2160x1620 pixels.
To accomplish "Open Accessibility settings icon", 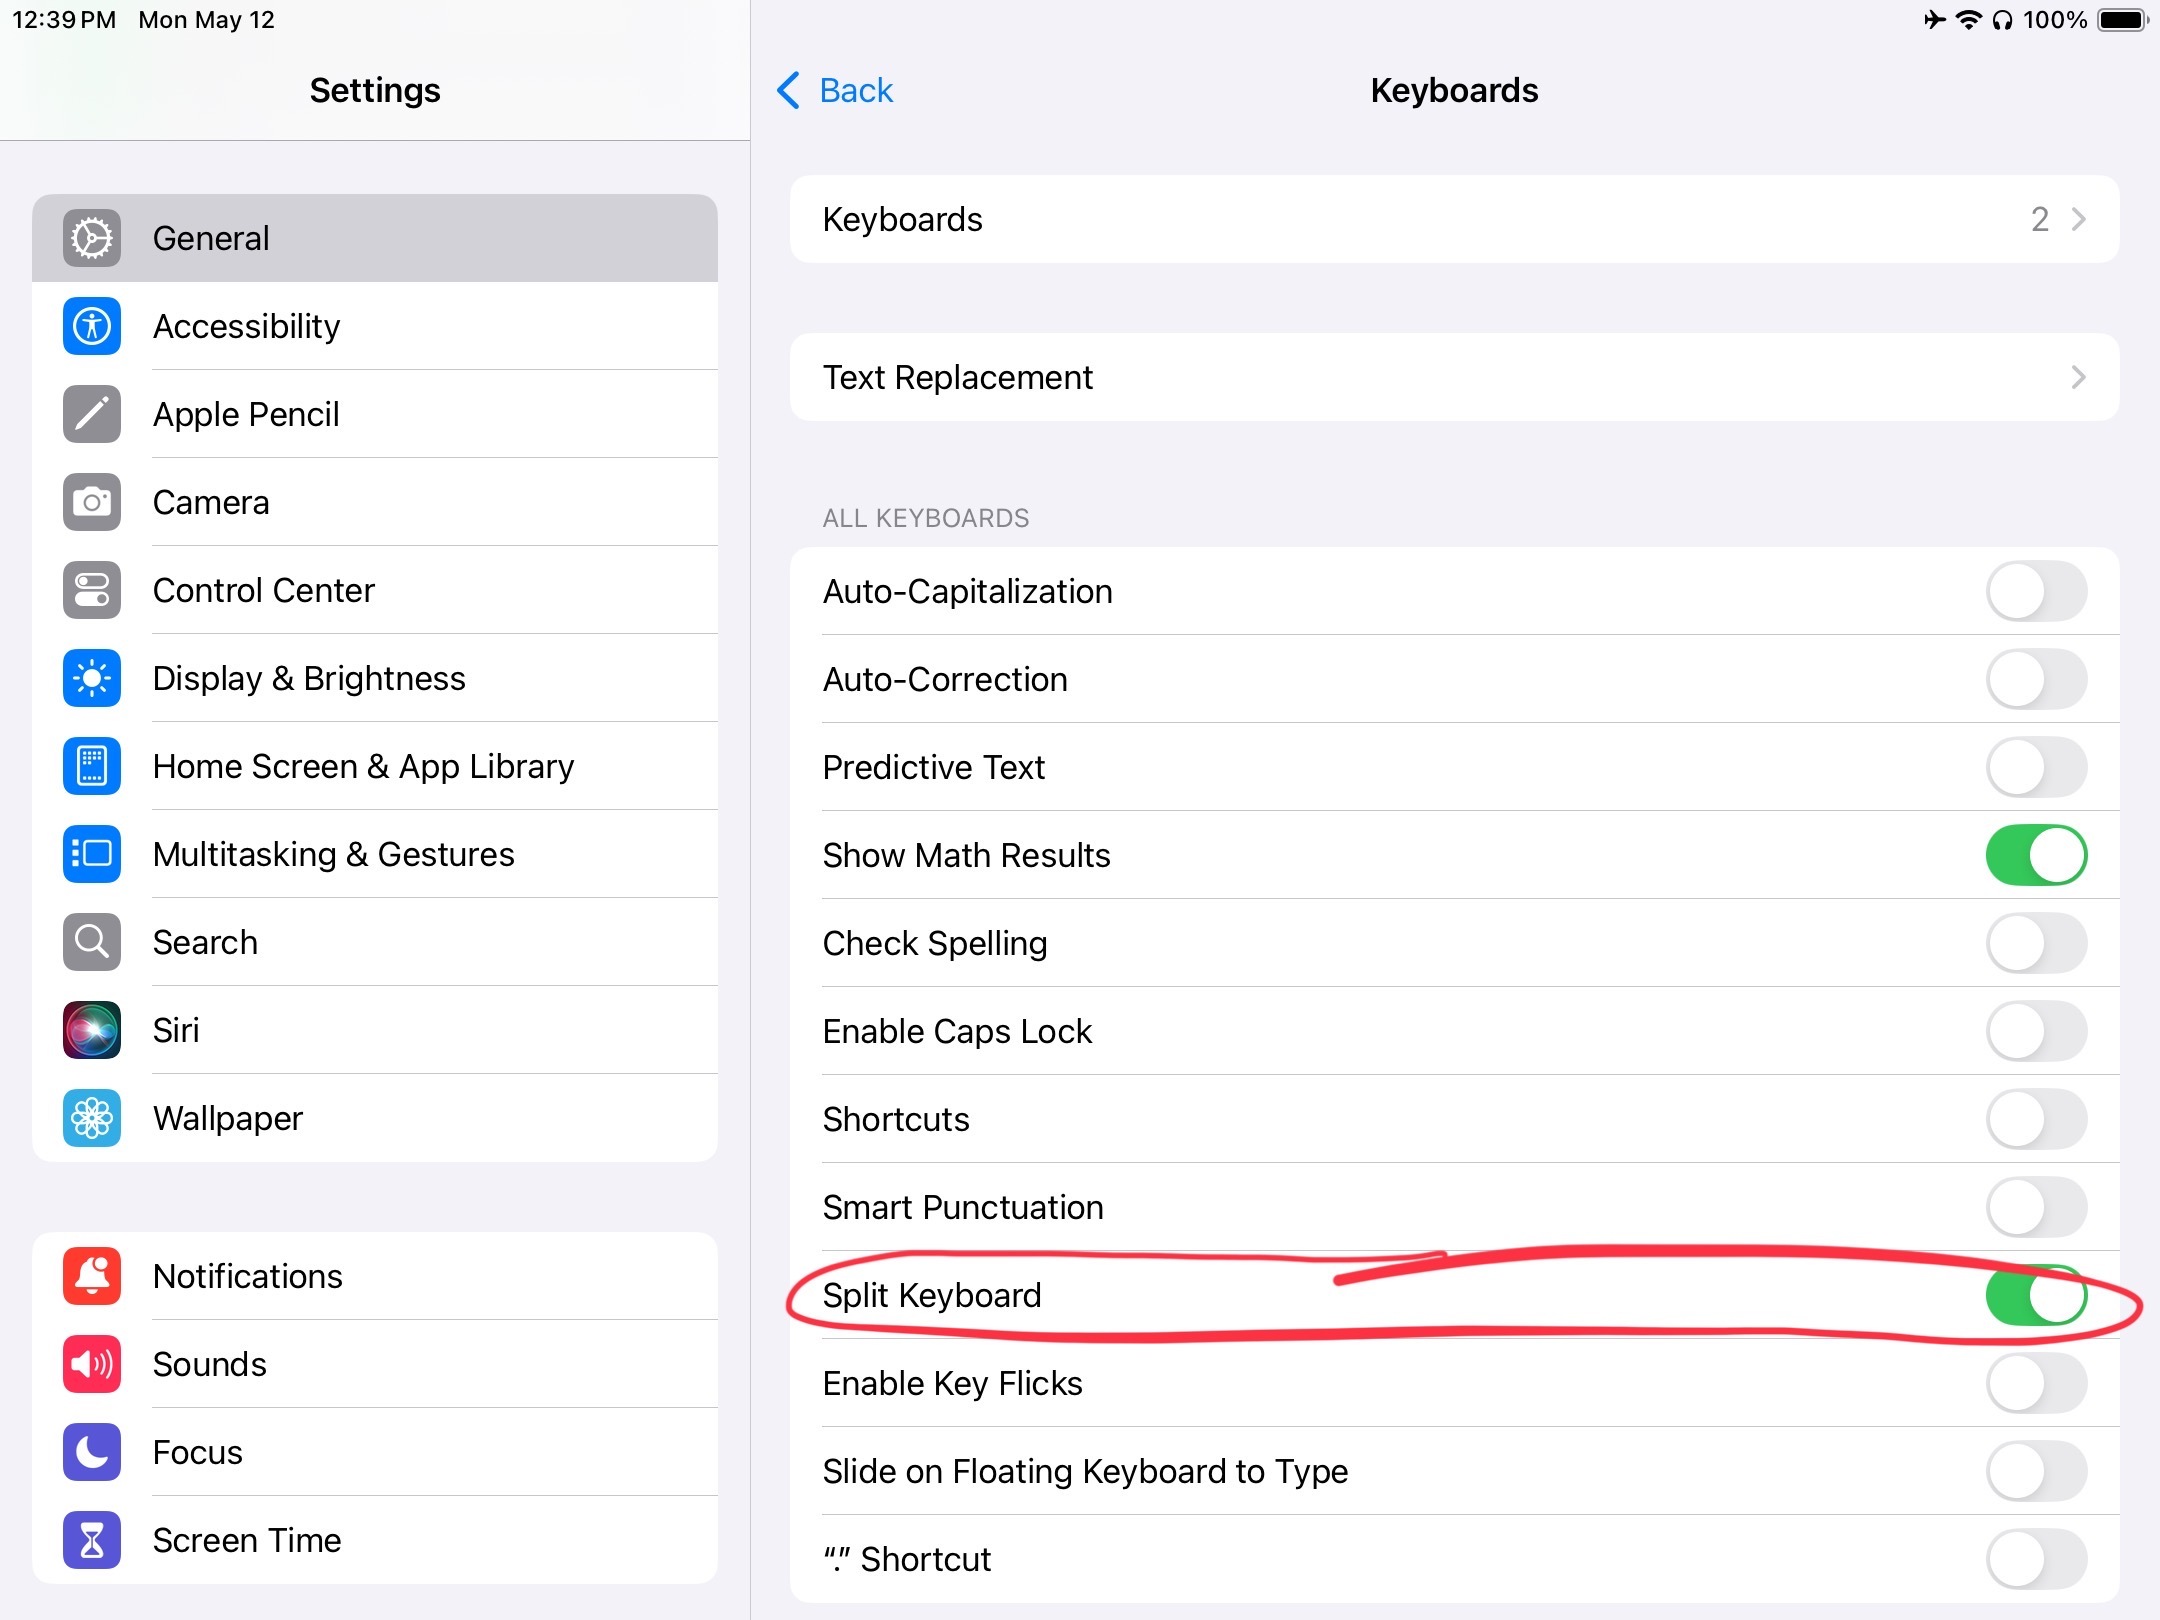I will 92,326.
